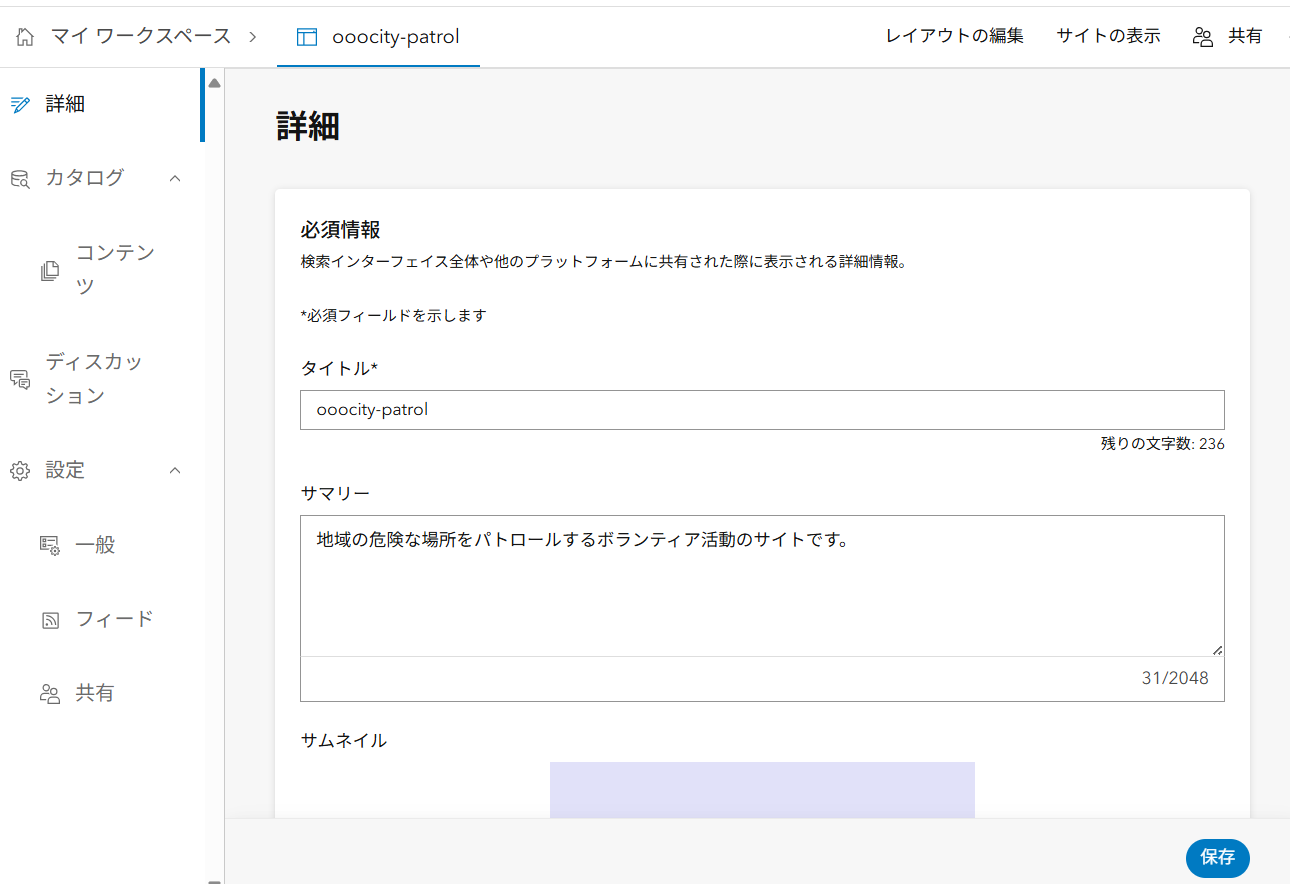Screen dimensions: 1290x884
Task: Select the ooocity-patrol tab
Action: click(378, 37)
